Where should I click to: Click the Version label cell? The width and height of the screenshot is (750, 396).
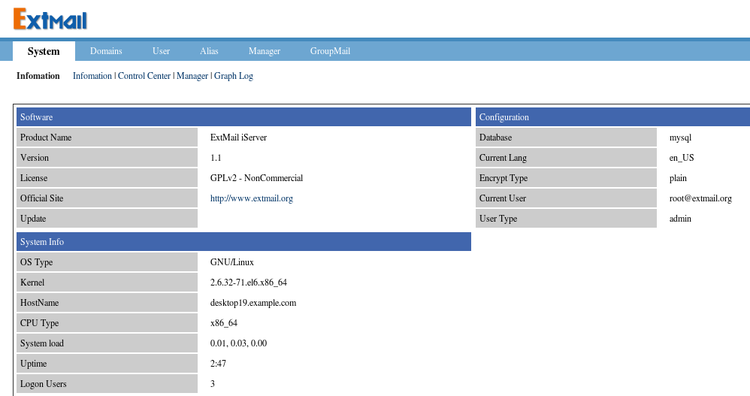pos(107,157)
